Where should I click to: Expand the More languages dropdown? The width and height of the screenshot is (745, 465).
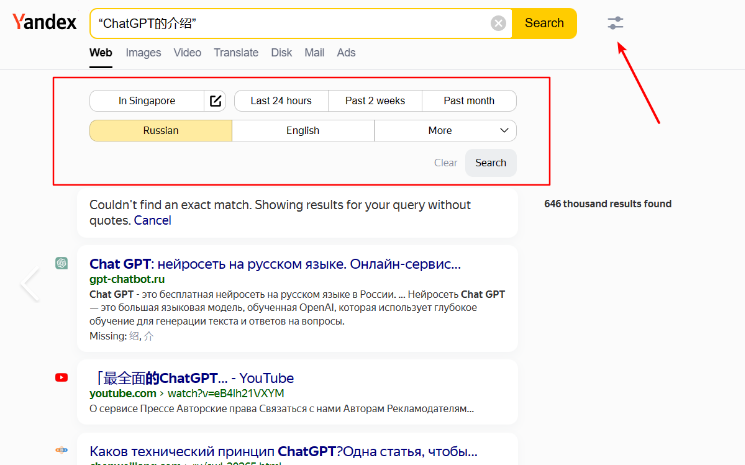(x=445, y=131)
